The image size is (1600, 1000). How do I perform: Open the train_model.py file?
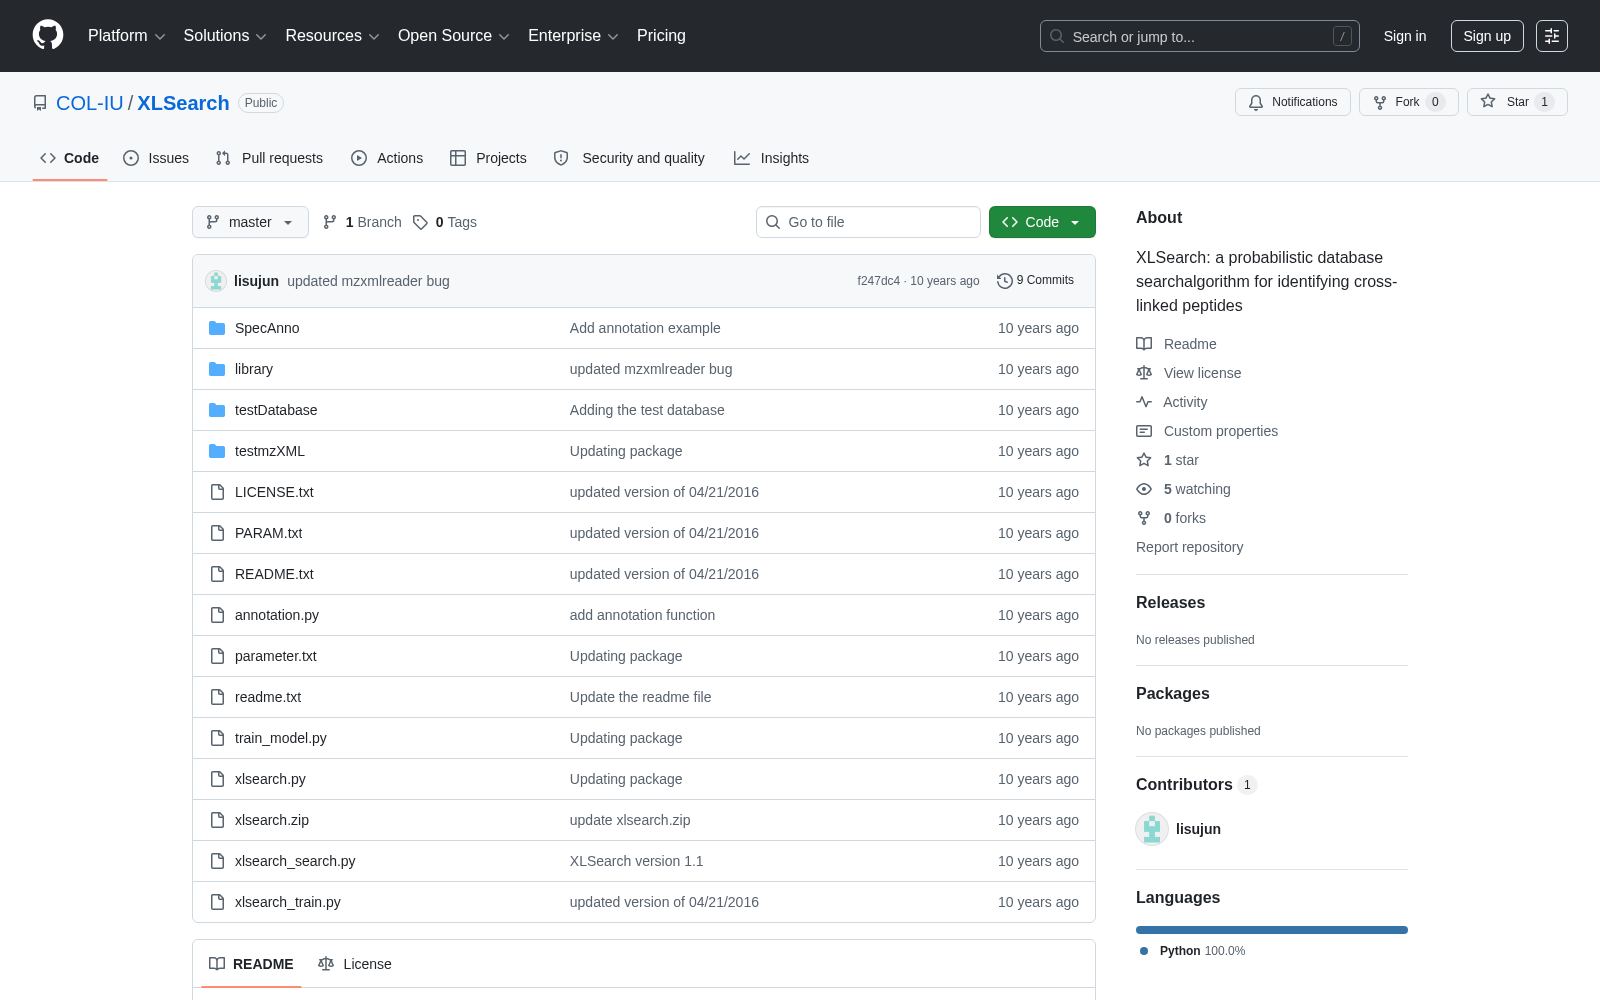click(x=281, y=738)
